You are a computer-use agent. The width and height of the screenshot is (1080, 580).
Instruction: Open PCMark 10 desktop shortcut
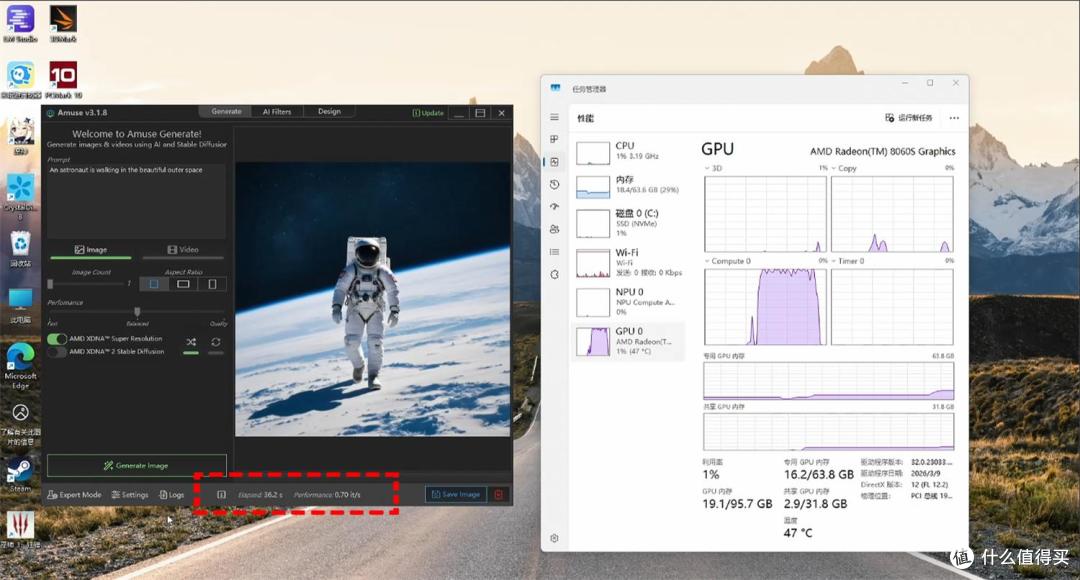[x=63, y=80]
